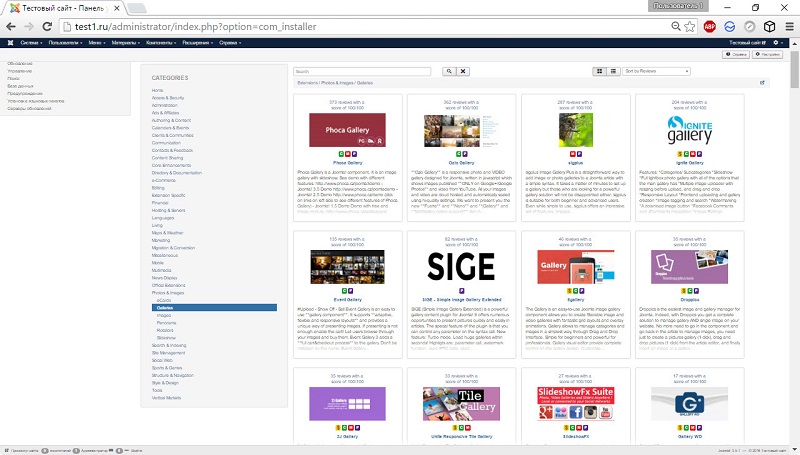Open the Event Gallery thumbnail
This screenshot has height=455, width=800.
(x=347, y=267)
